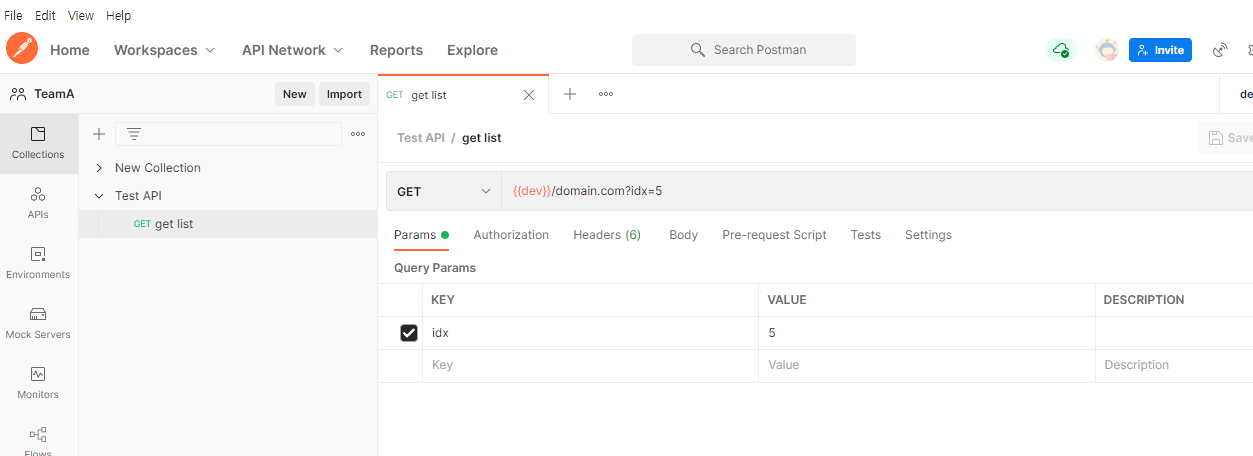Focus the Search Postman field
The image size is (1253, 456).
click(x=744, y=50)
